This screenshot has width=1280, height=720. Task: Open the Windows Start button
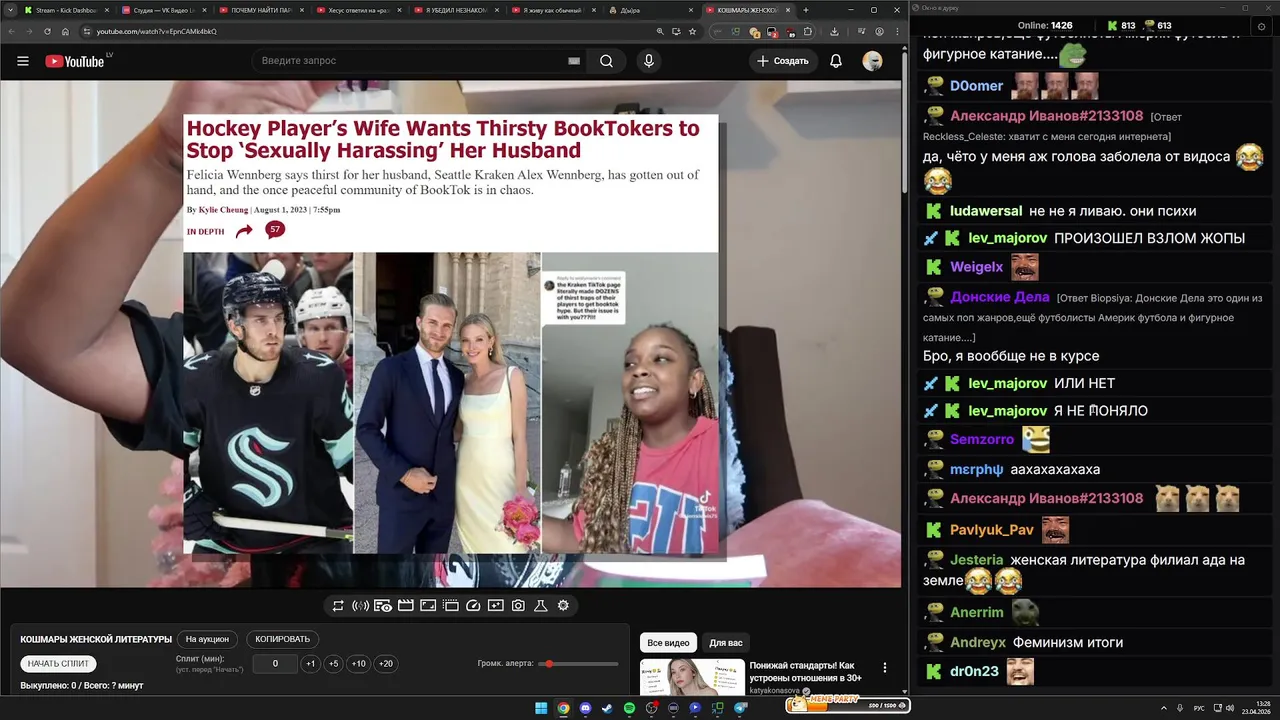tap(541, 708)
